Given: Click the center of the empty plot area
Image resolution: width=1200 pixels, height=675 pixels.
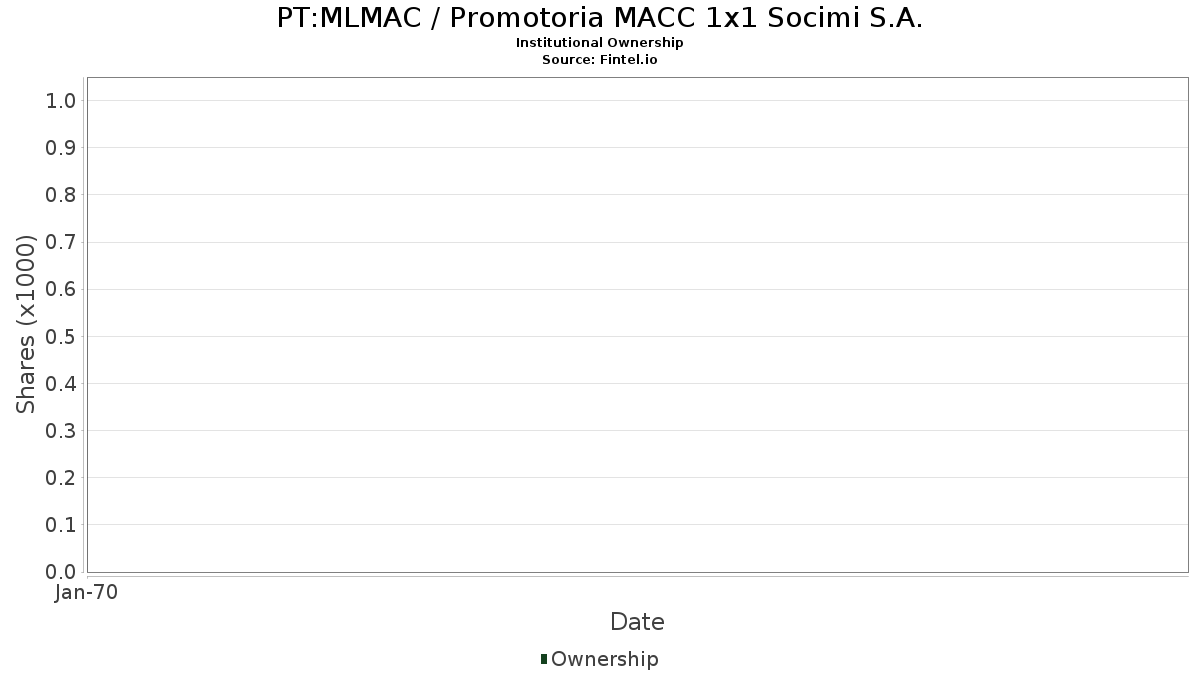Looking at the screenshot, I should point(637,325).
